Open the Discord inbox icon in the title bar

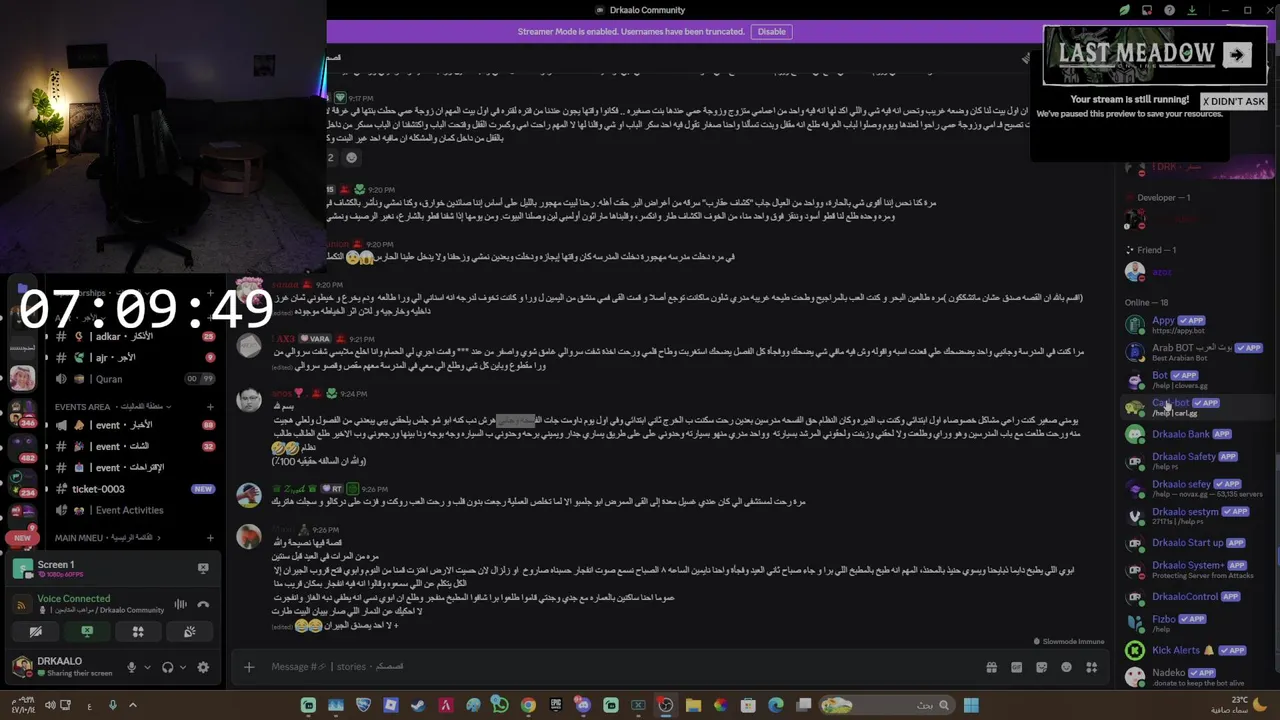1147,10
